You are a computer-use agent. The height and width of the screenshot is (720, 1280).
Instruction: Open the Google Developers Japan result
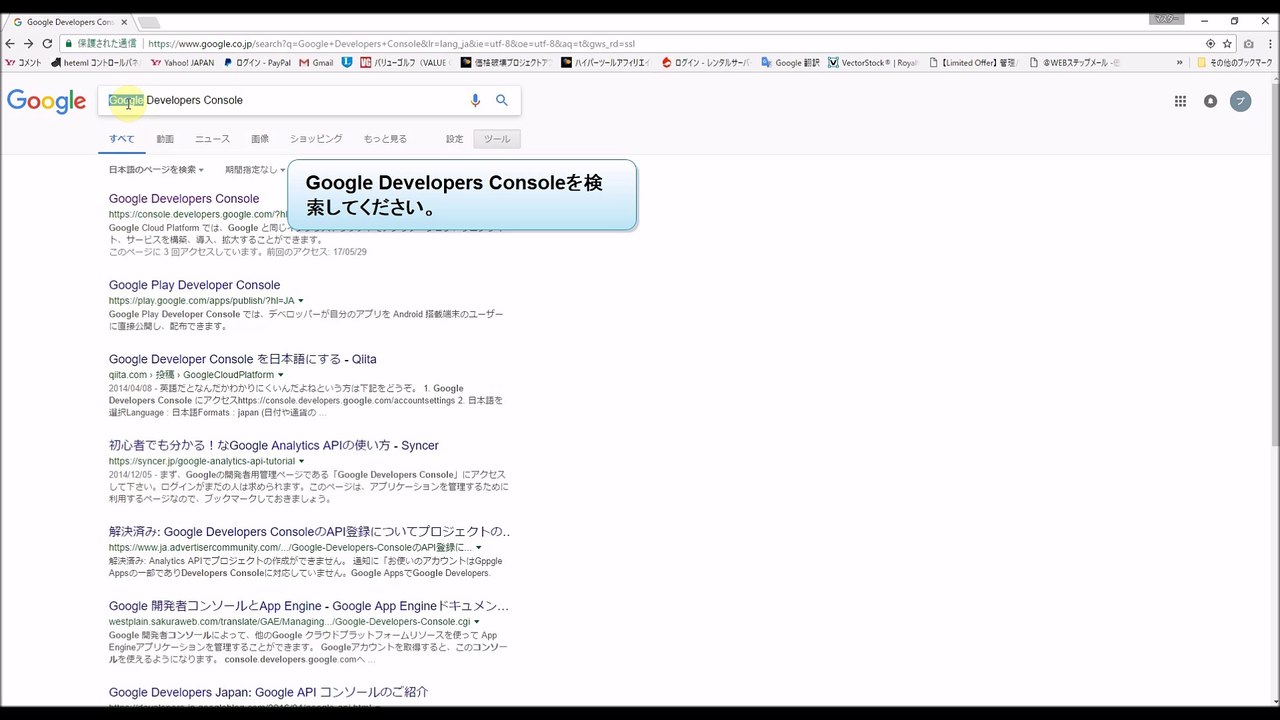coord(268,692)
